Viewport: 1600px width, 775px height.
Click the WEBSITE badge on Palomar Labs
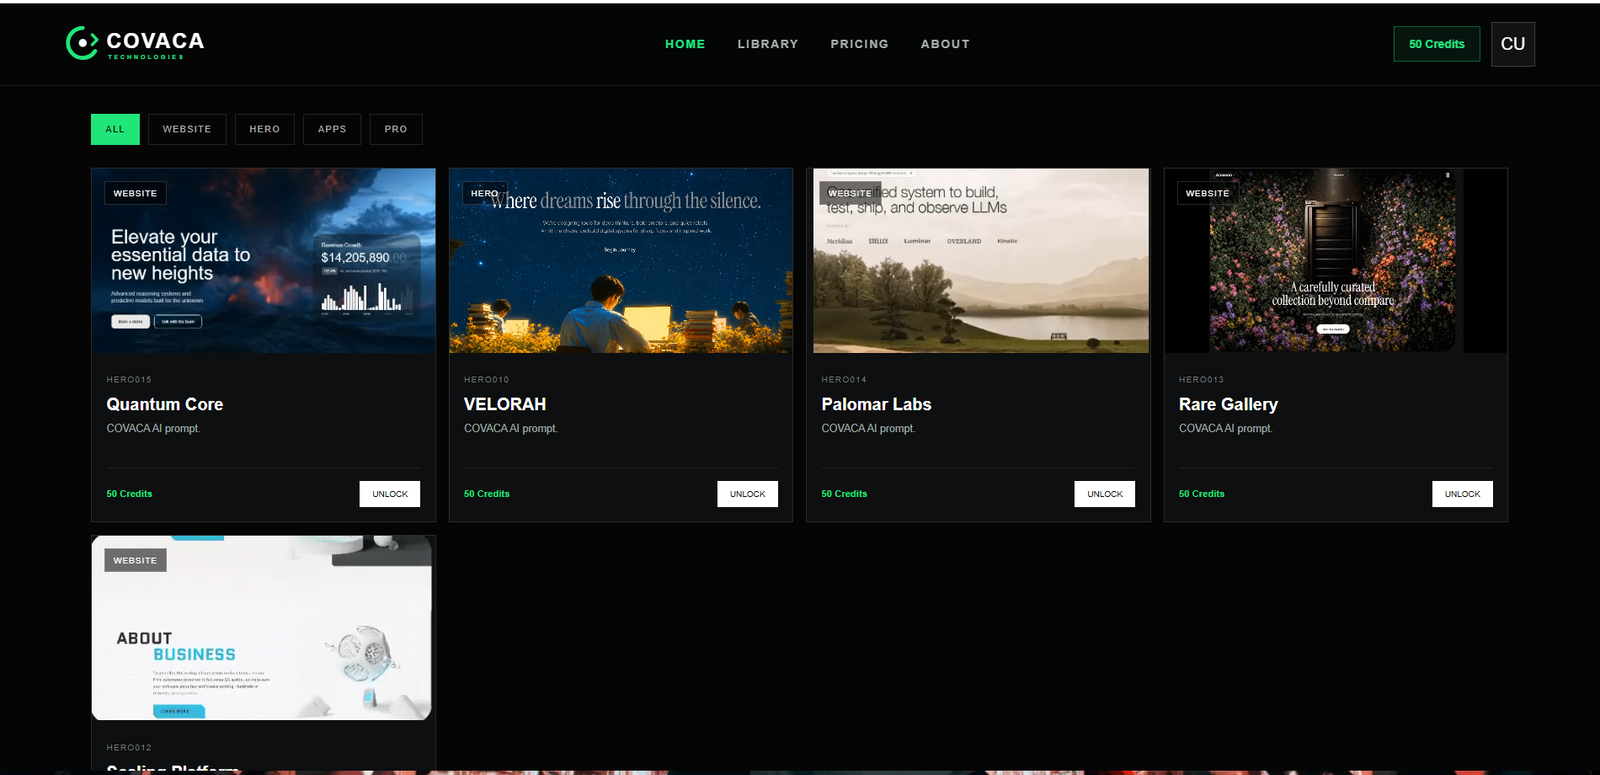coord(850,193)
